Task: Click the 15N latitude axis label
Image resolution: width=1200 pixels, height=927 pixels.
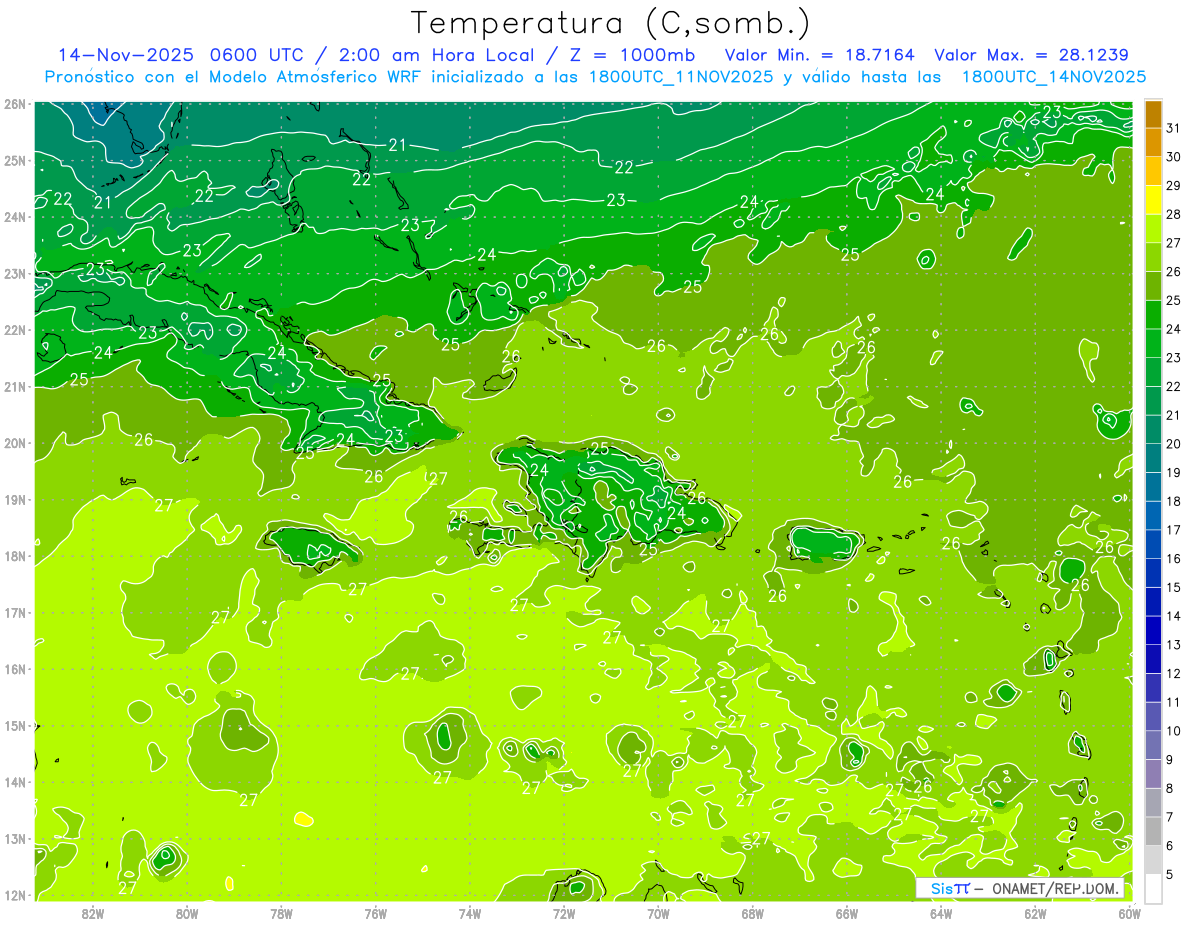Action: [15, 725]
